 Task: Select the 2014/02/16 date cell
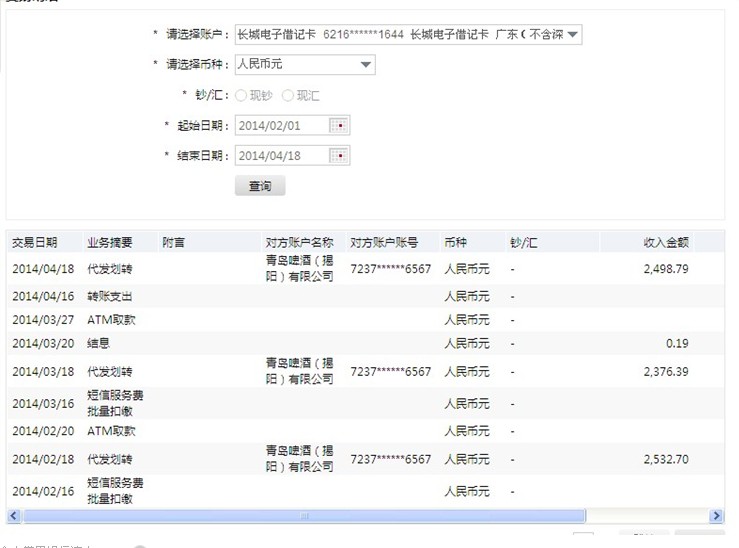tap(43, 491)
